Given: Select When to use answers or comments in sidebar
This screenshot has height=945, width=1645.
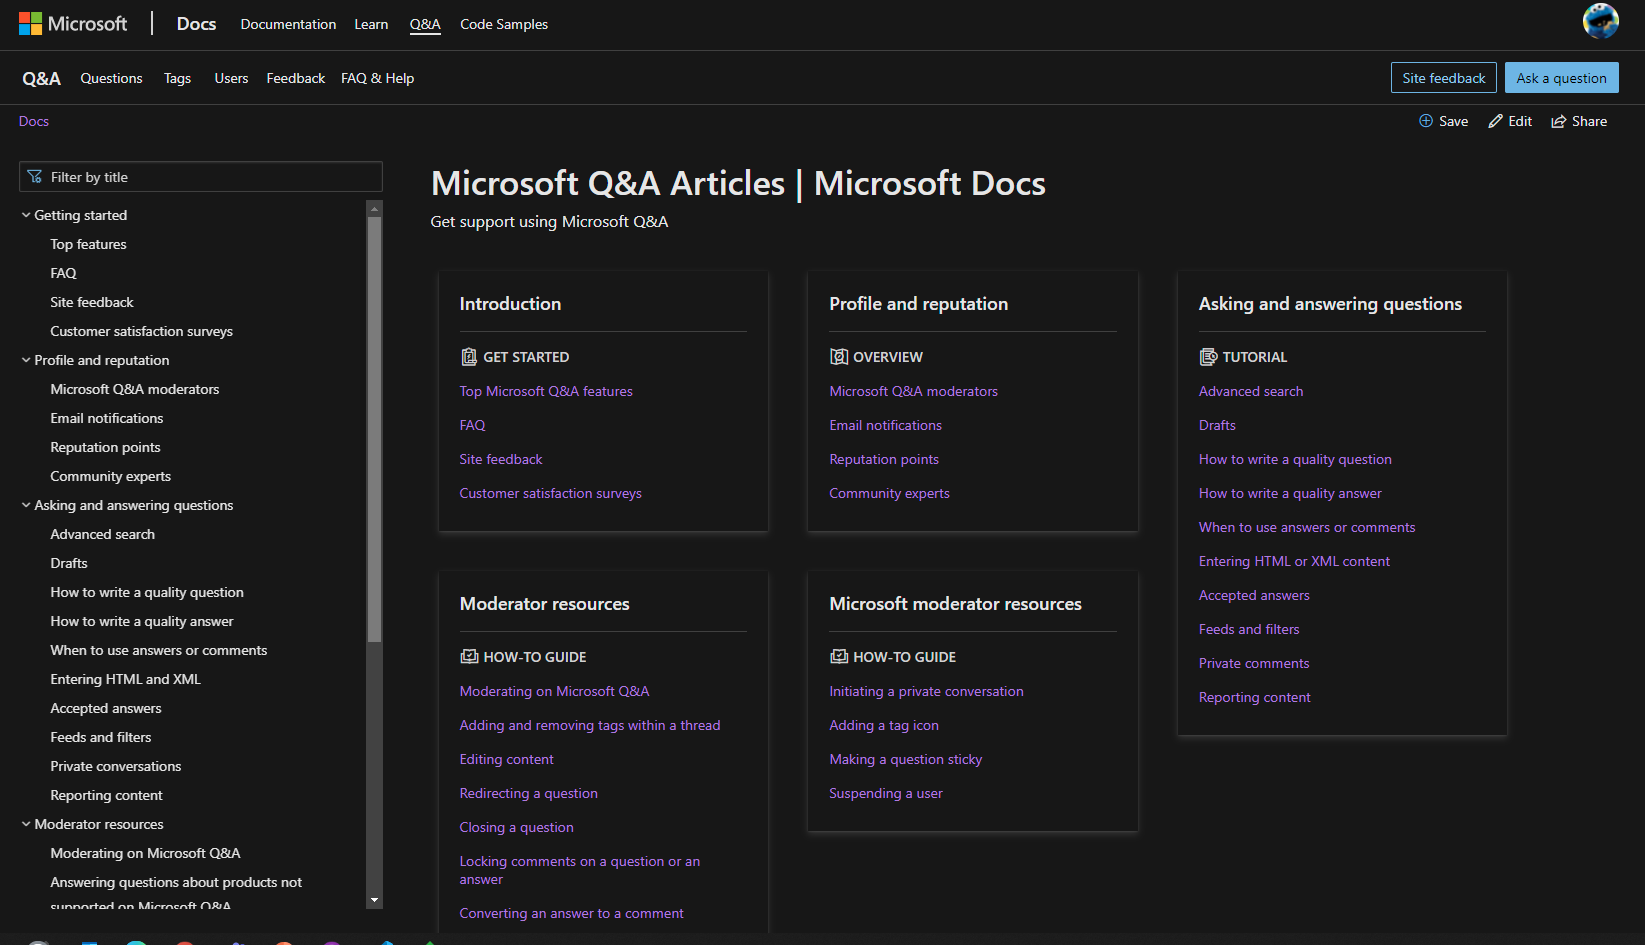Looking at the screenshot, I should (159, 650).
